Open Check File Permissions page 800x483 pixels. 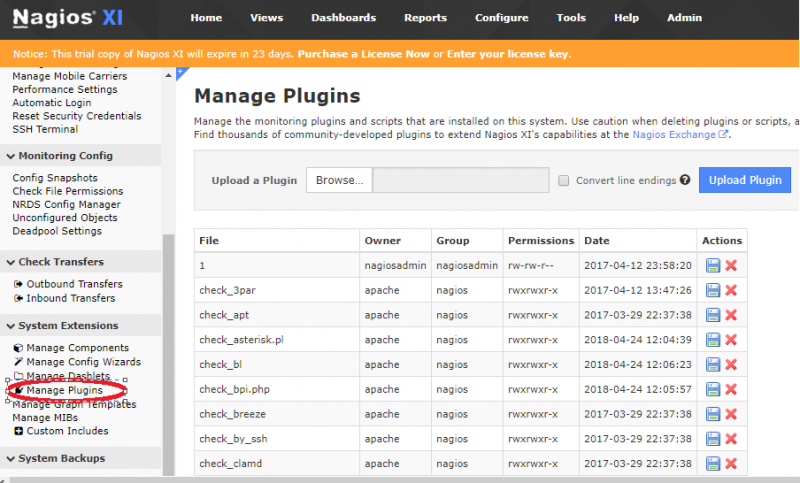[x=68, y=191]
